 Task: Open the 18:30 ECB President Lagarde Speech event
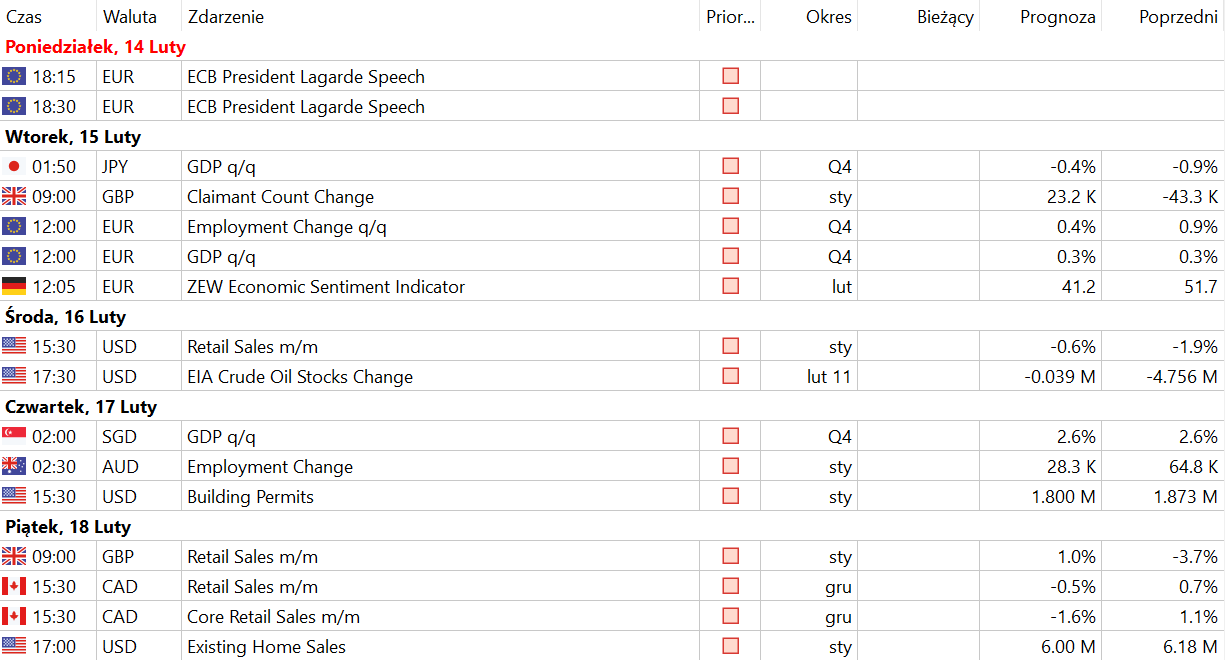(306, 107)
